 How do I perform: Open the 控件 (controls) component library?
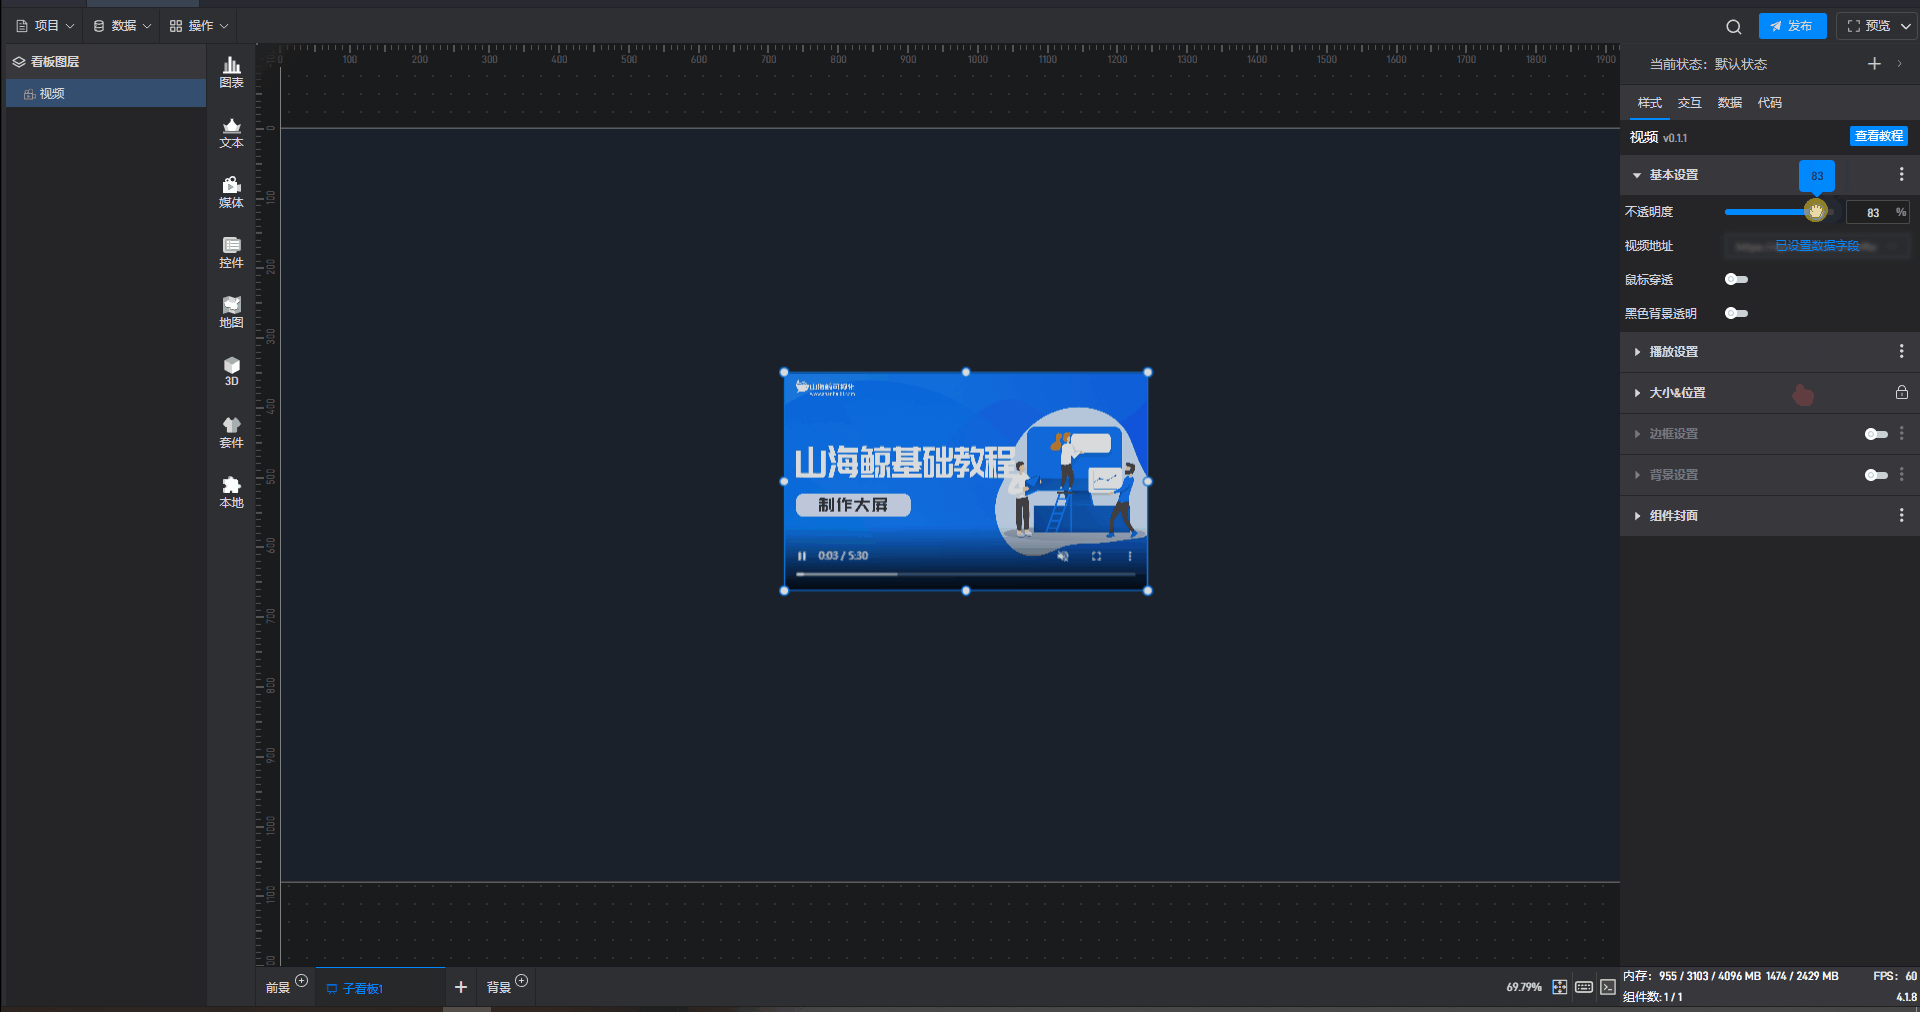click(231, 252)
